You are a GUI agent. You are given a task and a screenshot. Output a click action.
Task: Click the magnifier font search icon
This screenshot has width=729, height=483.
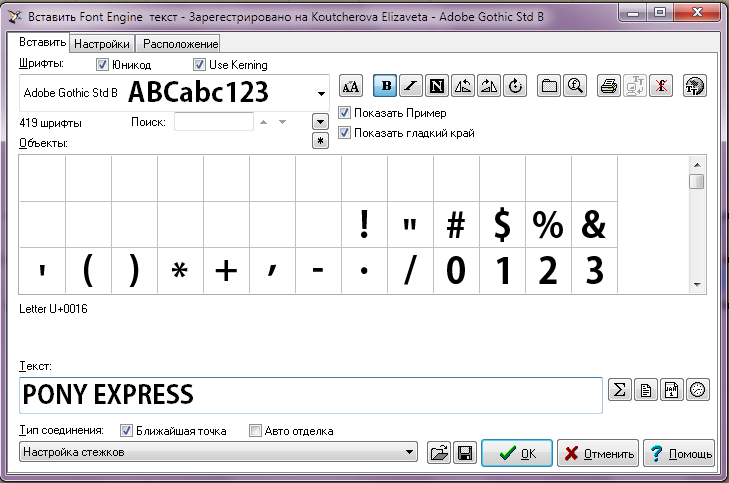575,86
